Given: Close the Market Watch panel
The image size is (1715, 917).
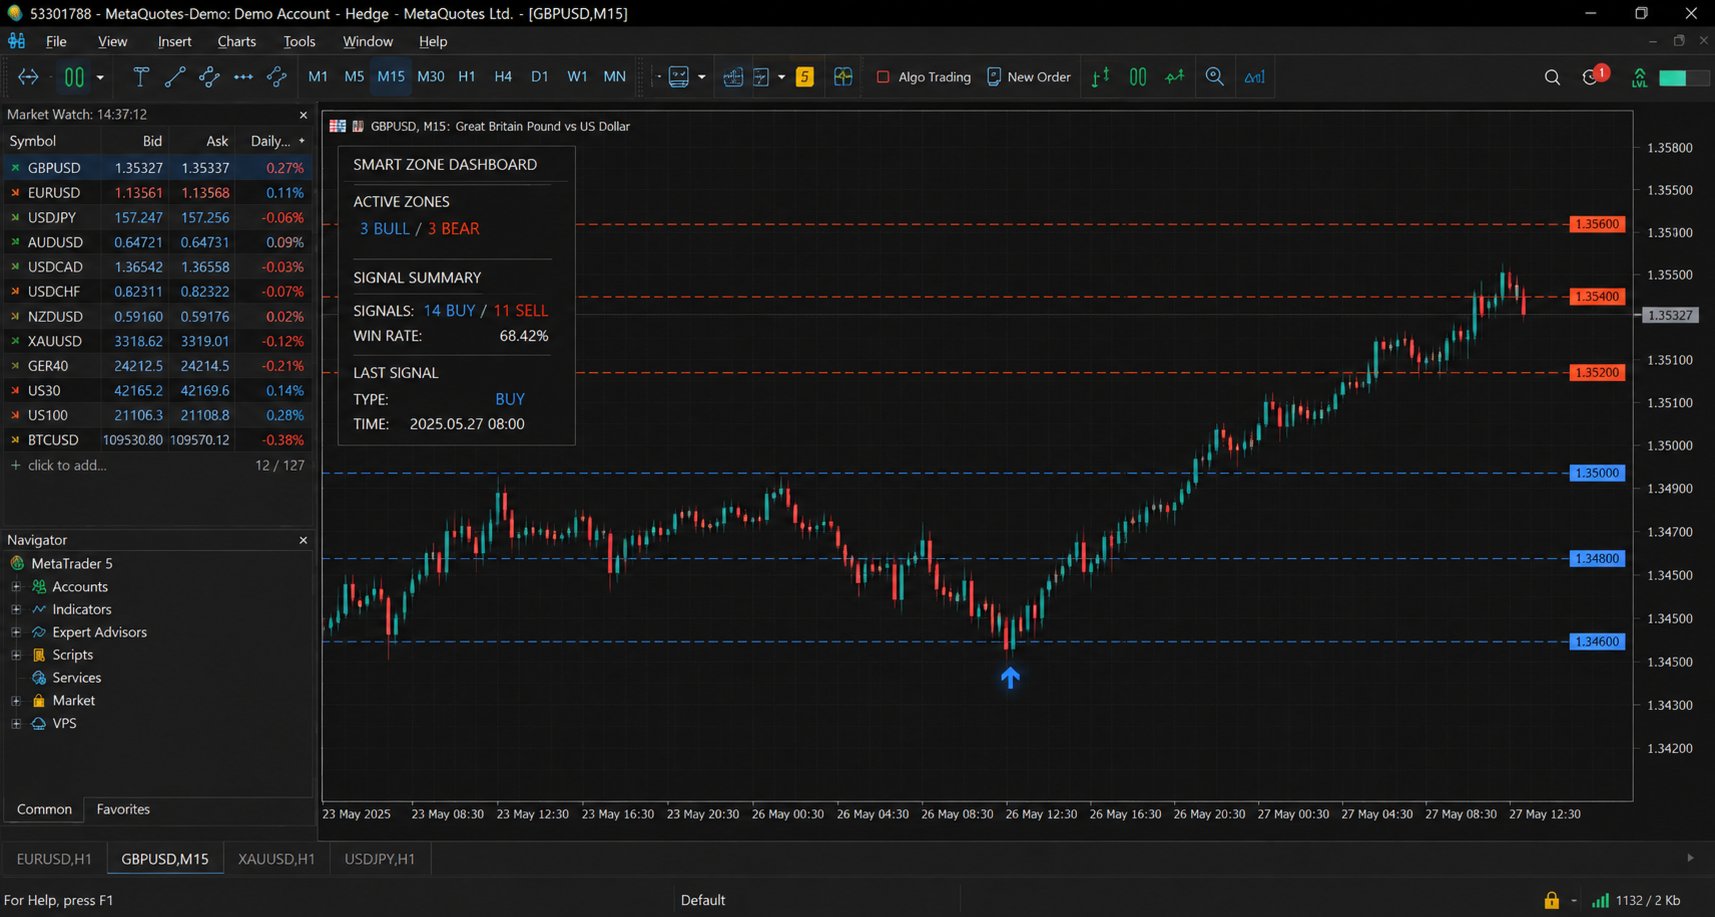Looking at the screenshot, I should click(x=303, y=115).
